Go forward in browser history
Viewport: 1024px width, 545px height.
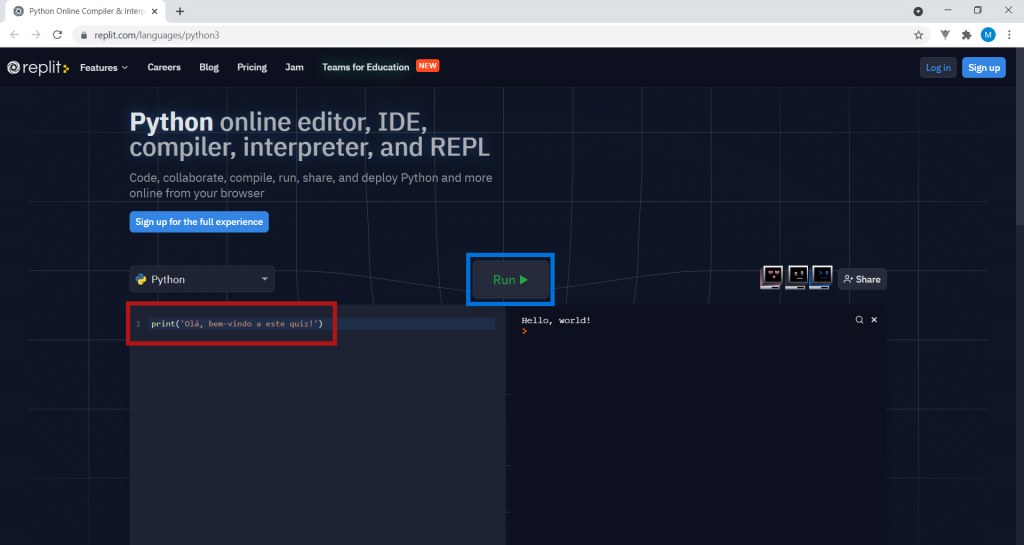36,35
